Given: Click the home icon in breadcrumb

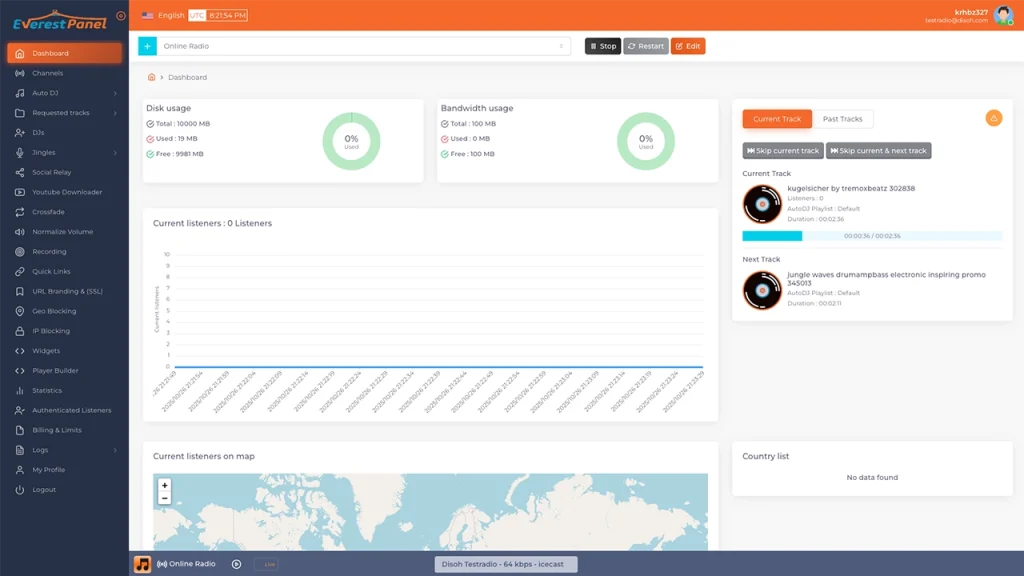Looking at the screenshot, I should click(x=152, y=77).
